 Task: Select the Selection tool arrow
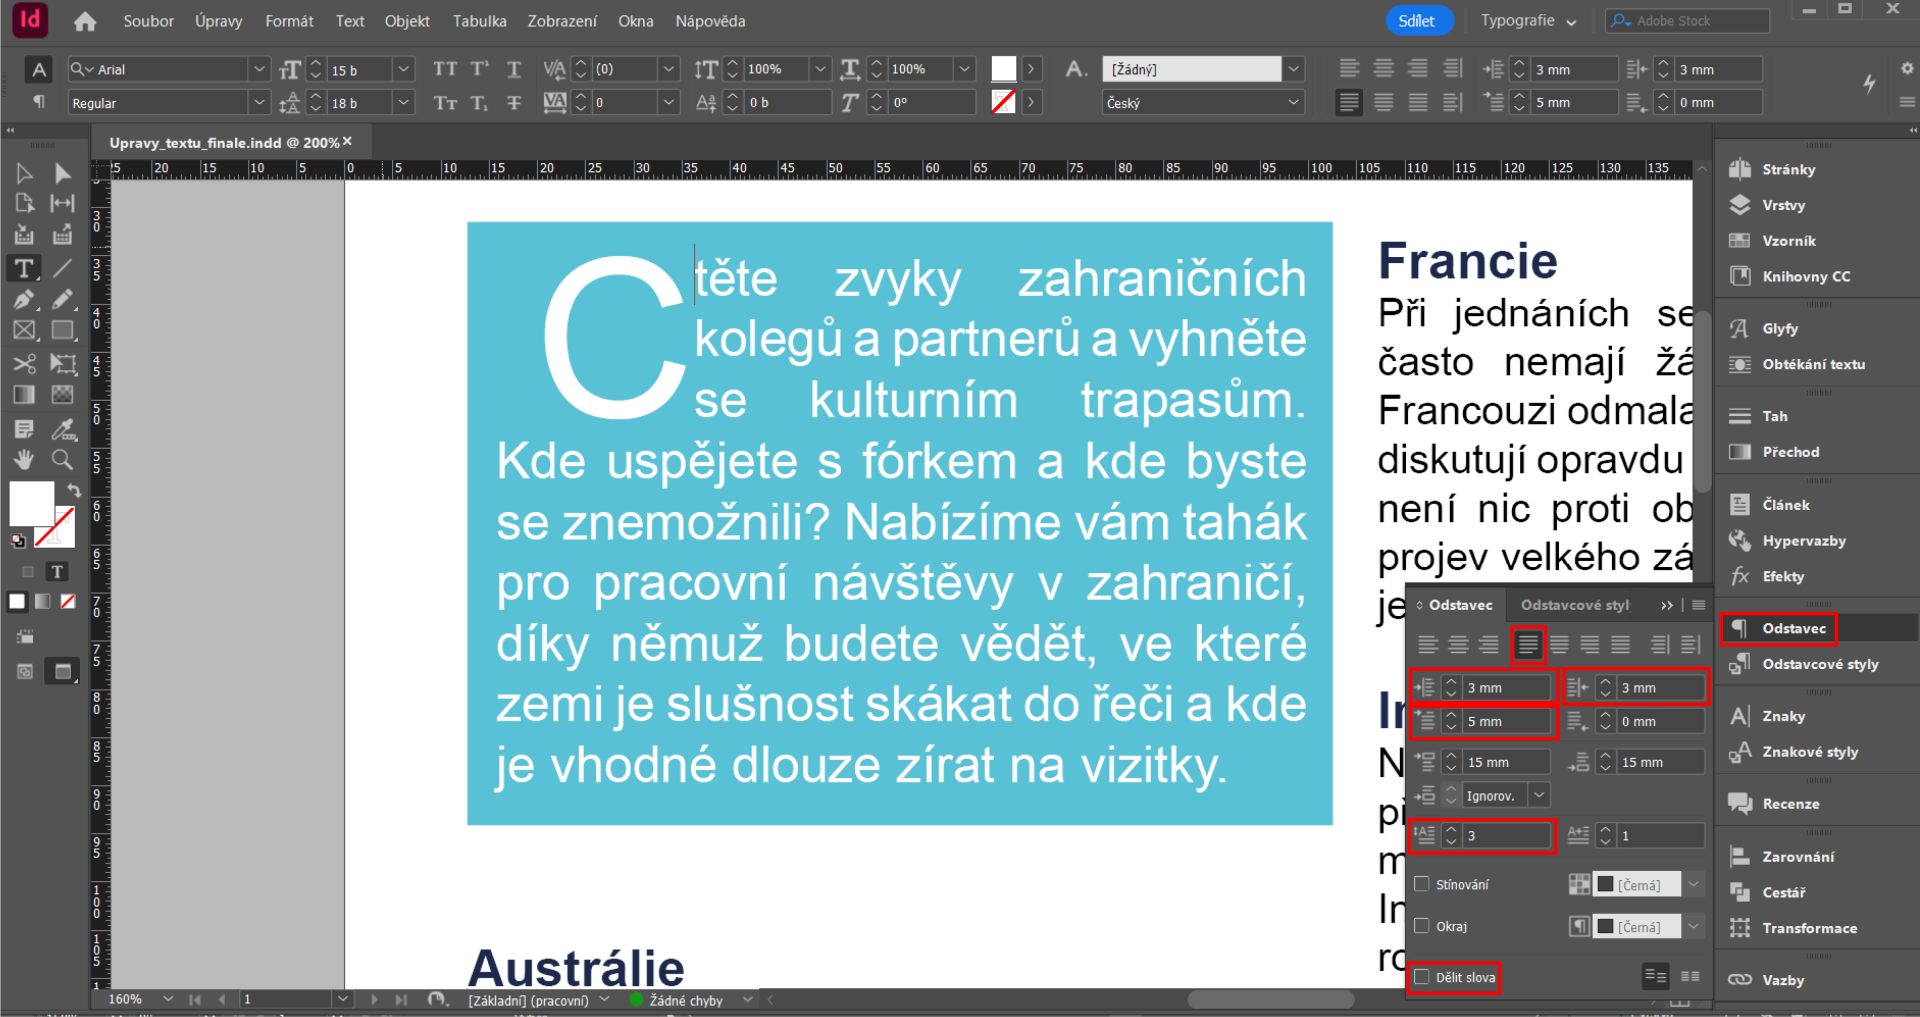click(x=24, y=173)
